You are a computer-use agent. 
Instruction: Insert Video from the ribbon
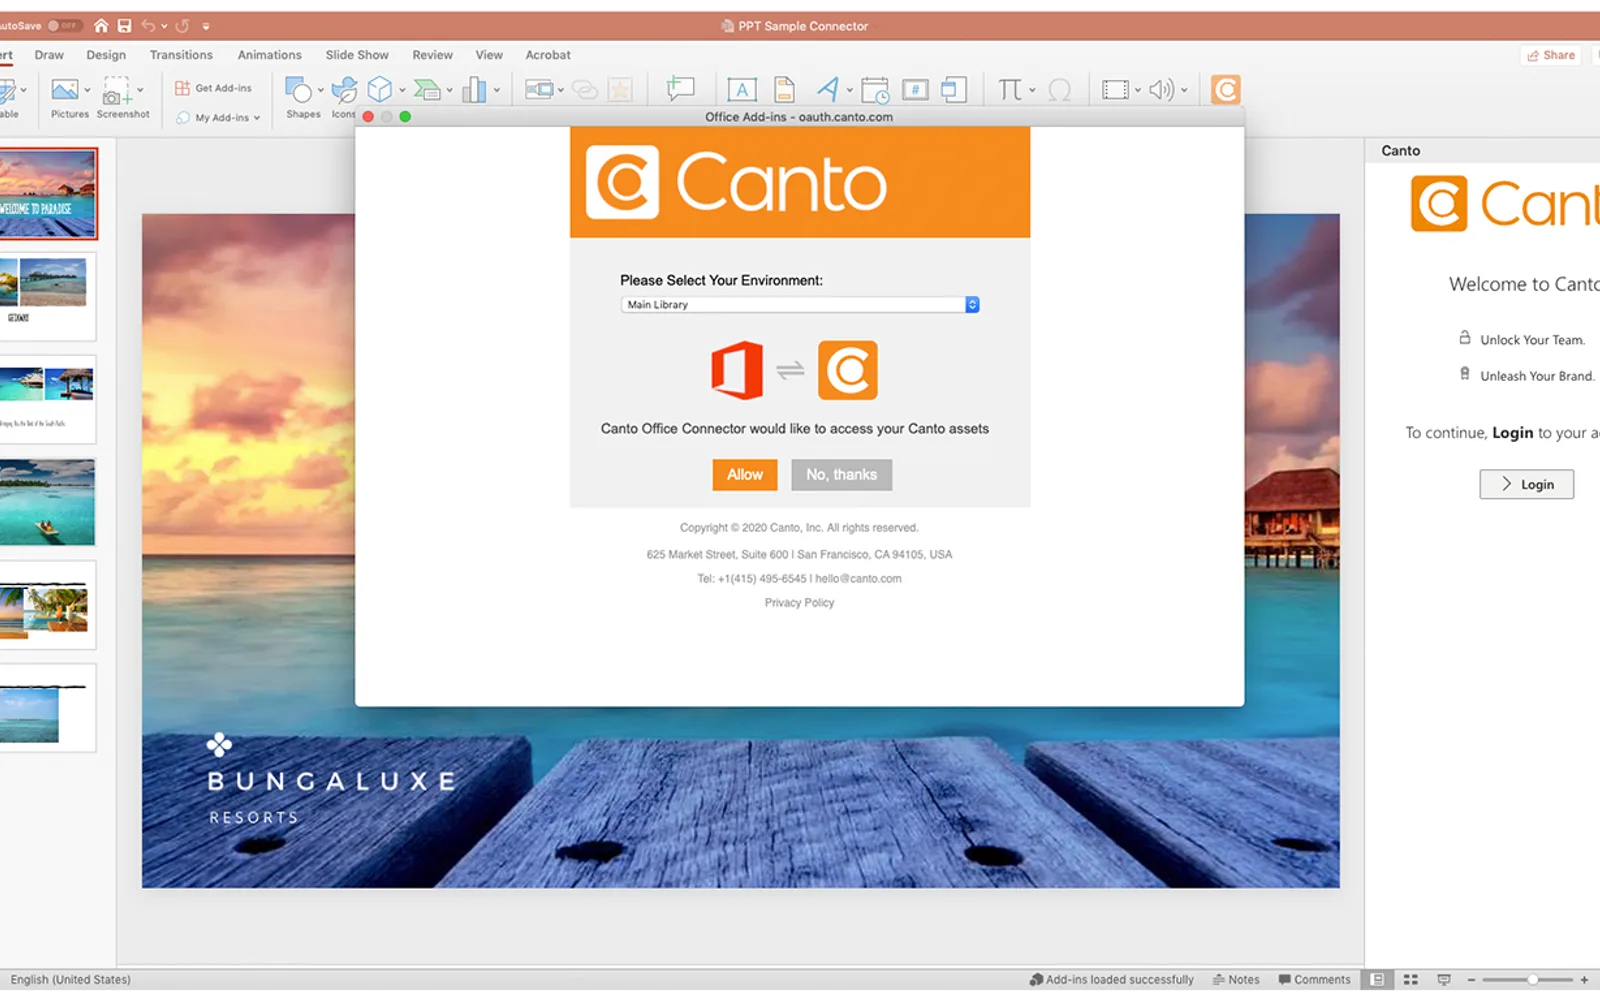(x=1115, y=90)
